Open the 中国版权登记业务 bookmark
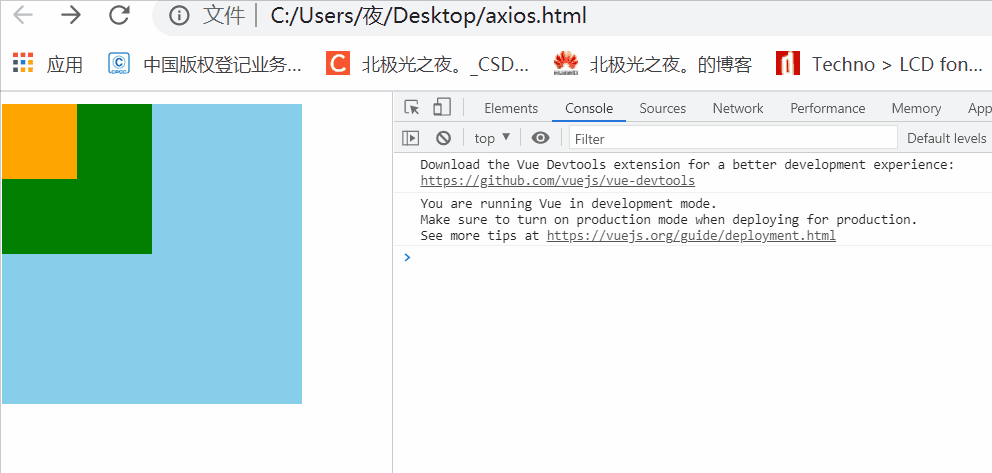Image resolution: width=992 pixels, height=473 pixels. point(205,64)
